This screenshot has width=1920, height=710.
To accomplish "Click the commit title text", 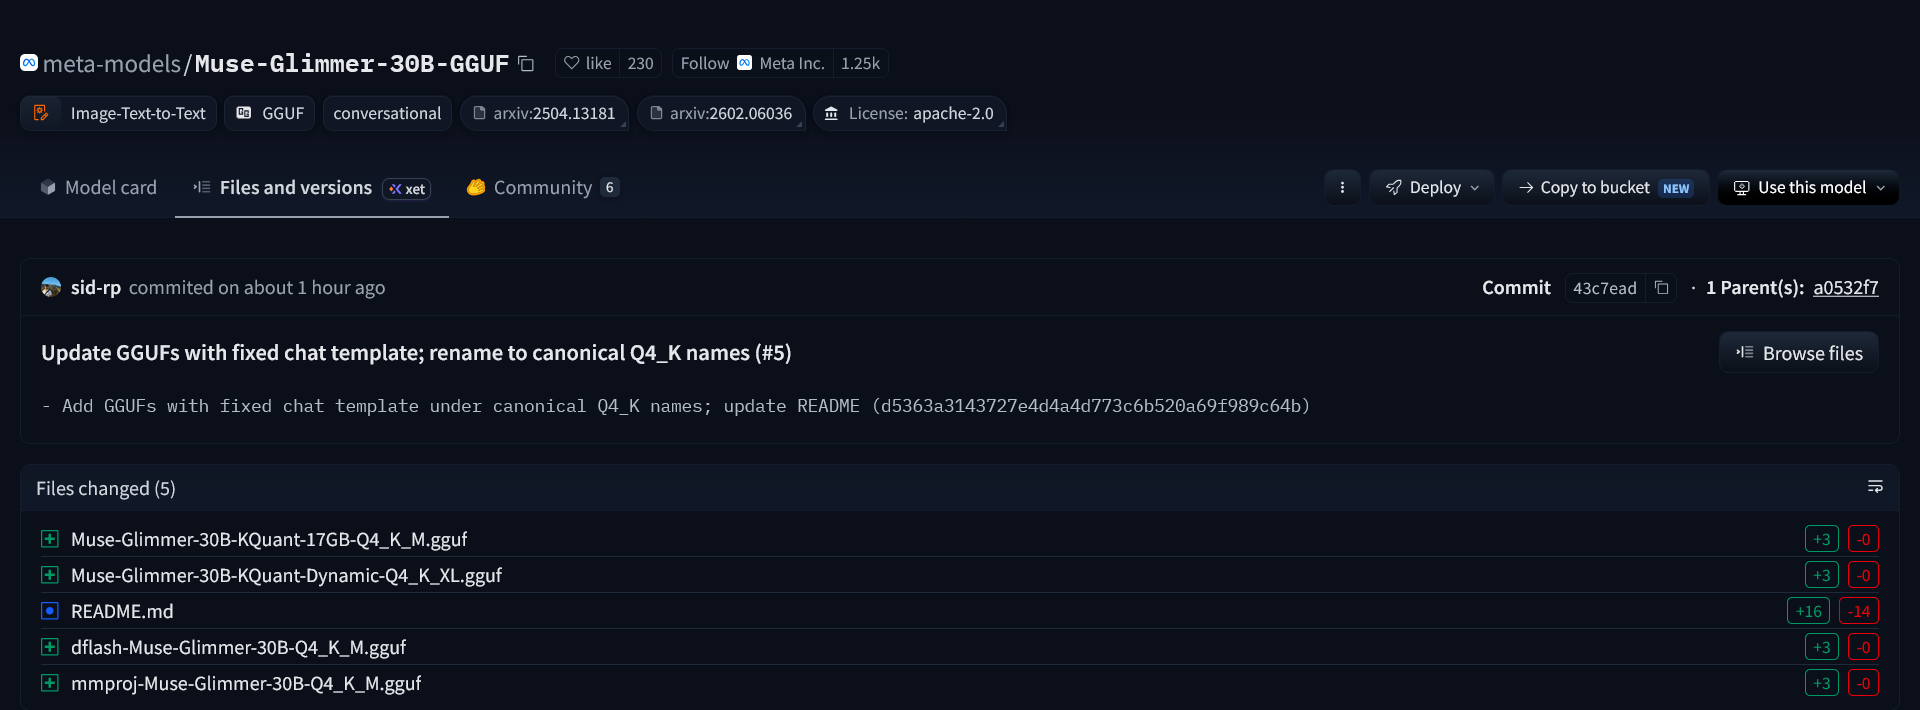I will 416,352.
